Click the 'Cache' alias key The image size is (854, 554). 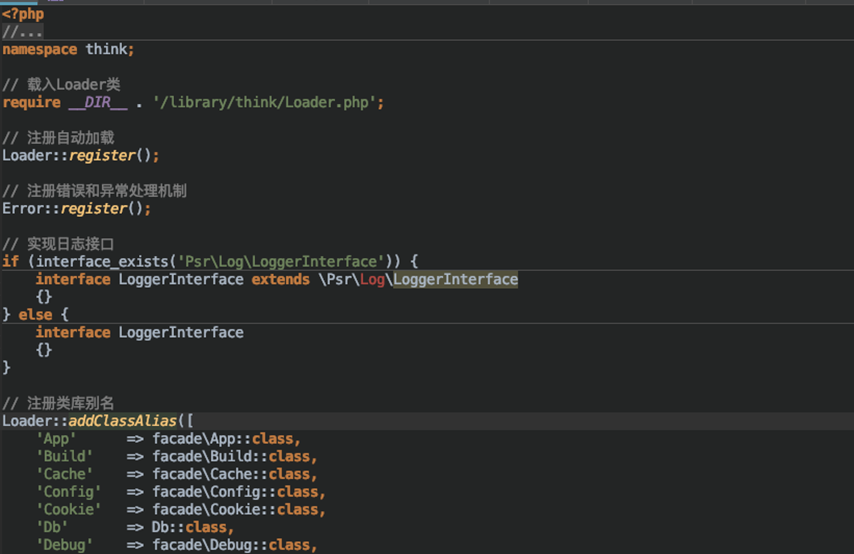pos(64,474)
